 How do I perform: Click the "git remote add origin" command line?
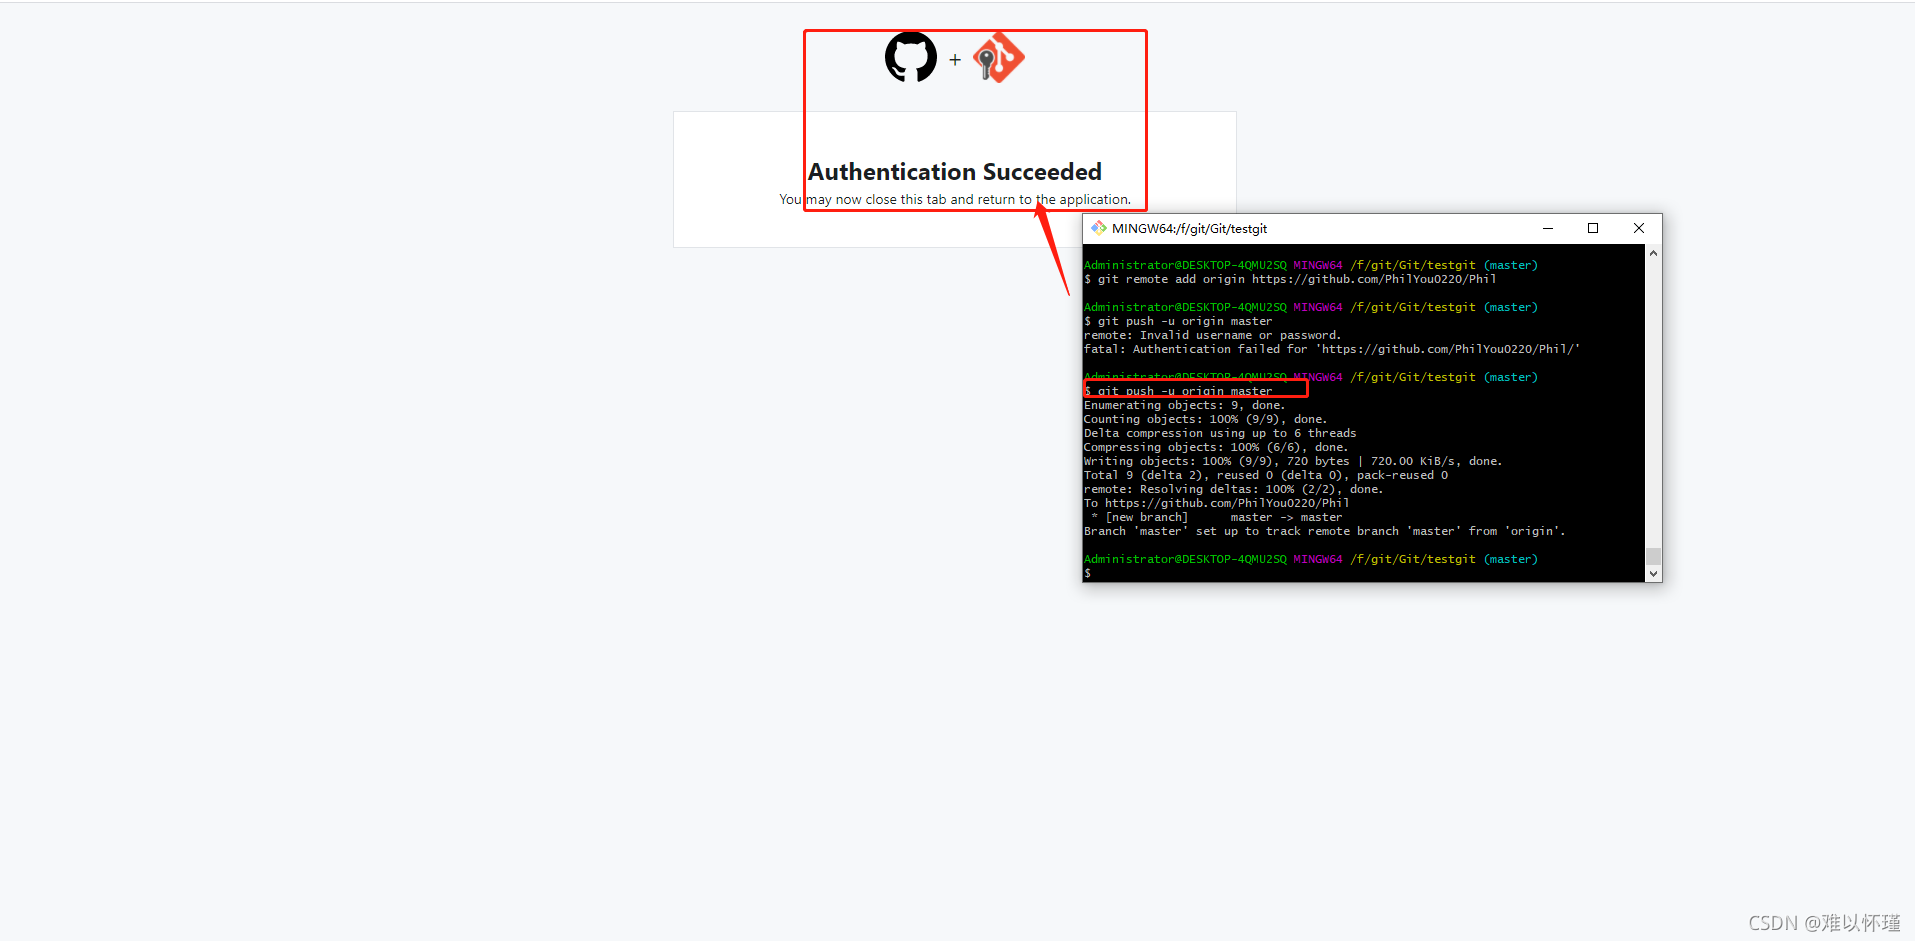[x=1290, y=279]
